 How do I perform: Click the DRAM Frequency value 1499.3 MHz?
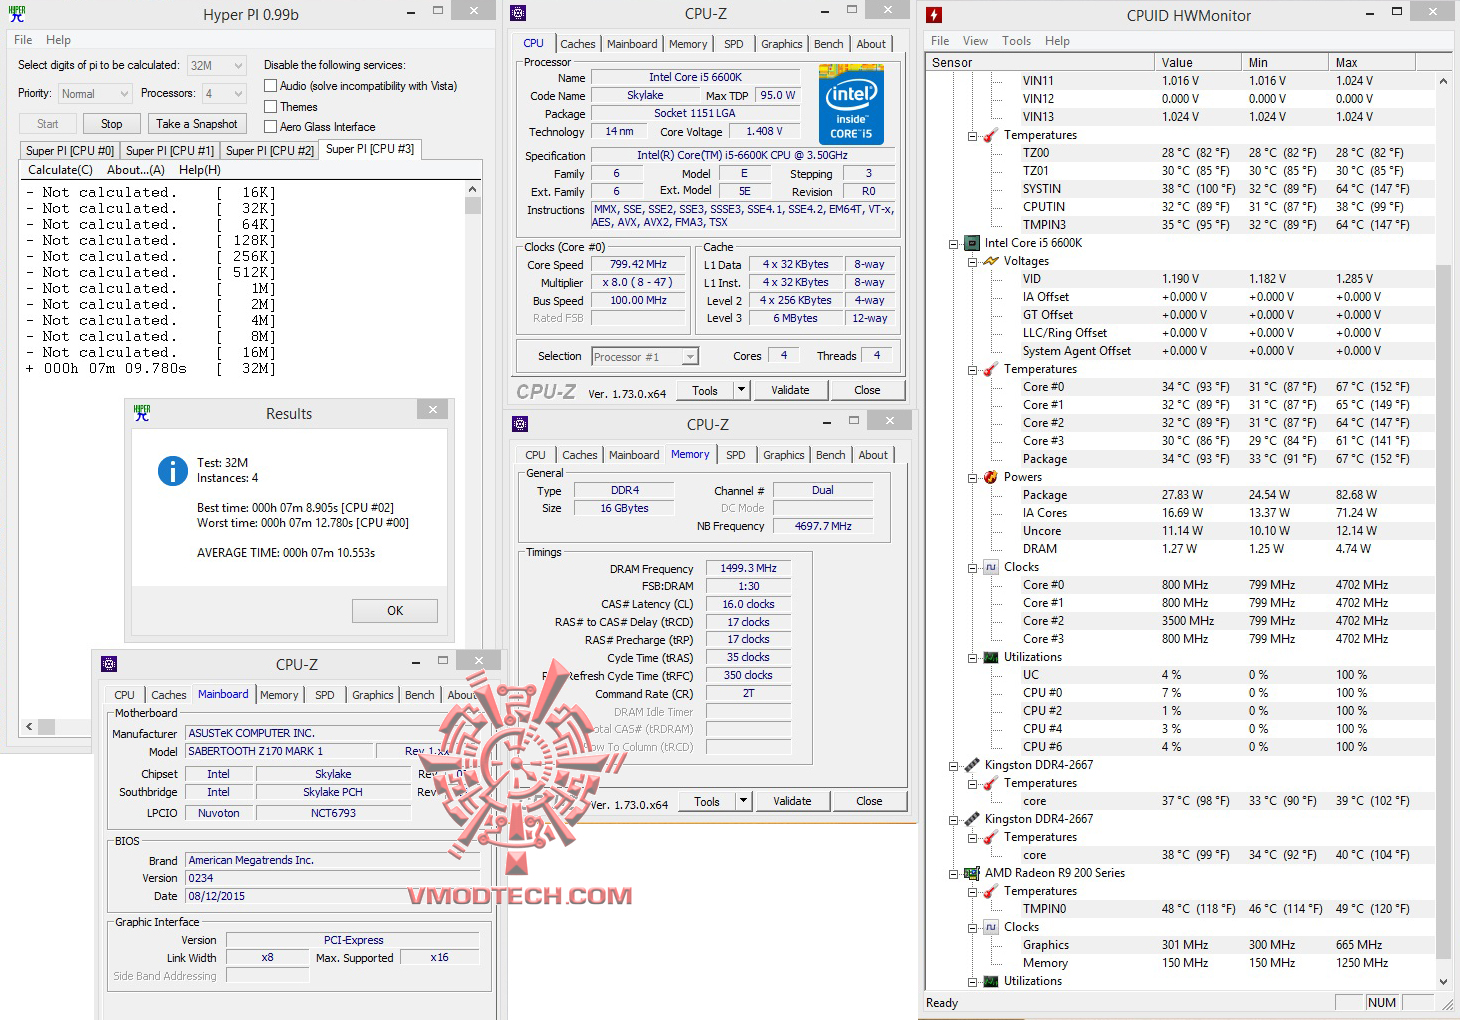click(x=748, y=568)
